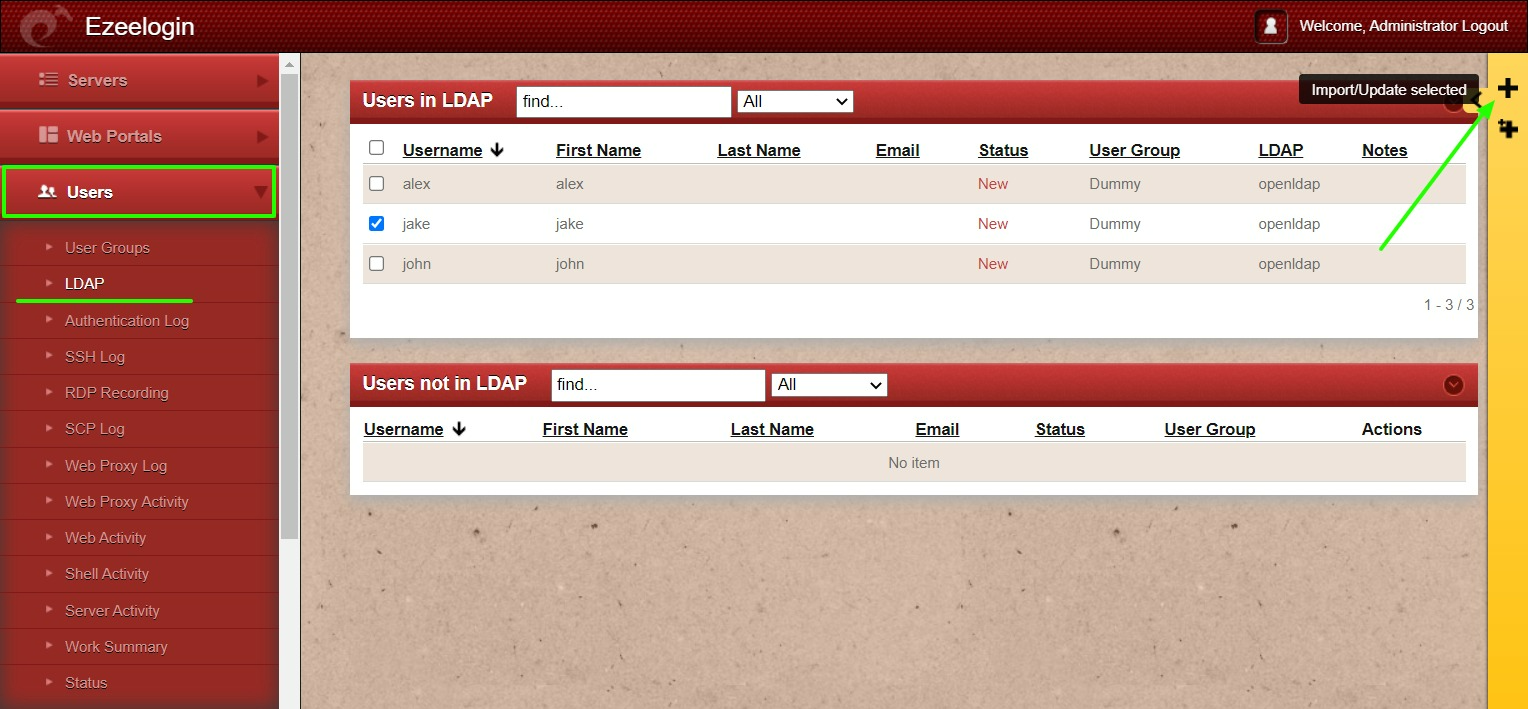This screenshot has width=1528, height=709.
Task: Click the Import/Update selected plus icon
Action: coord(1507,89)
